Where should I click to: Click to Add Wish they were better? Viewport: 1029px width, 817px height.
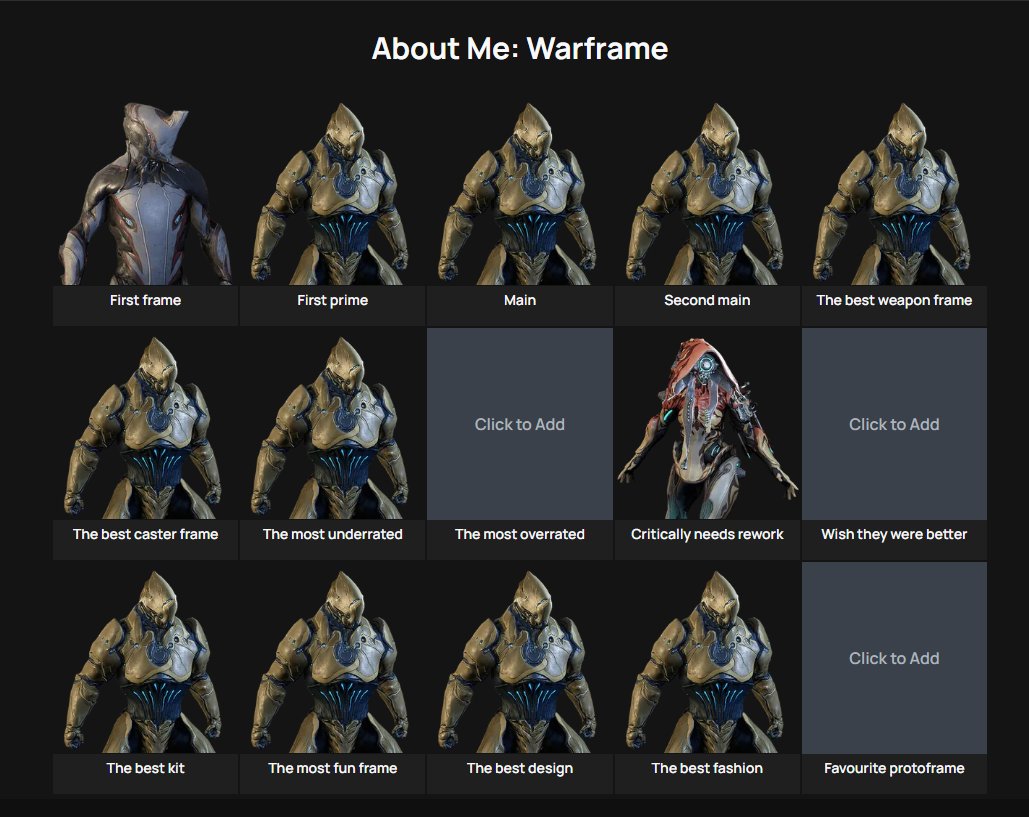(894, 425)
